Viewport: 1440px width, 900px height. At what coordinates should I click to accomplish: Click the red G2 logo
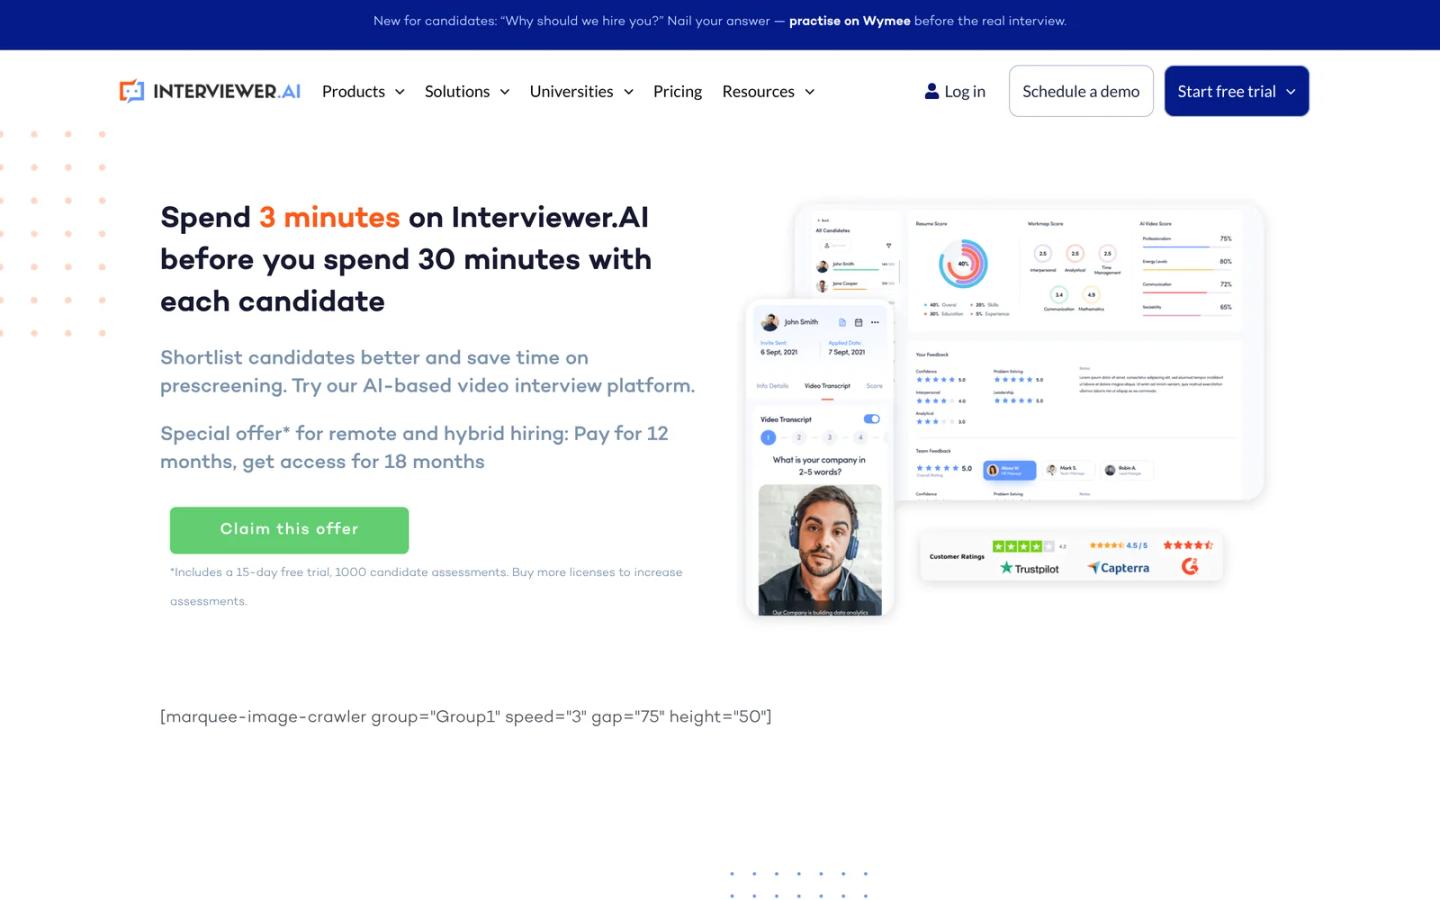[1190, 566]
